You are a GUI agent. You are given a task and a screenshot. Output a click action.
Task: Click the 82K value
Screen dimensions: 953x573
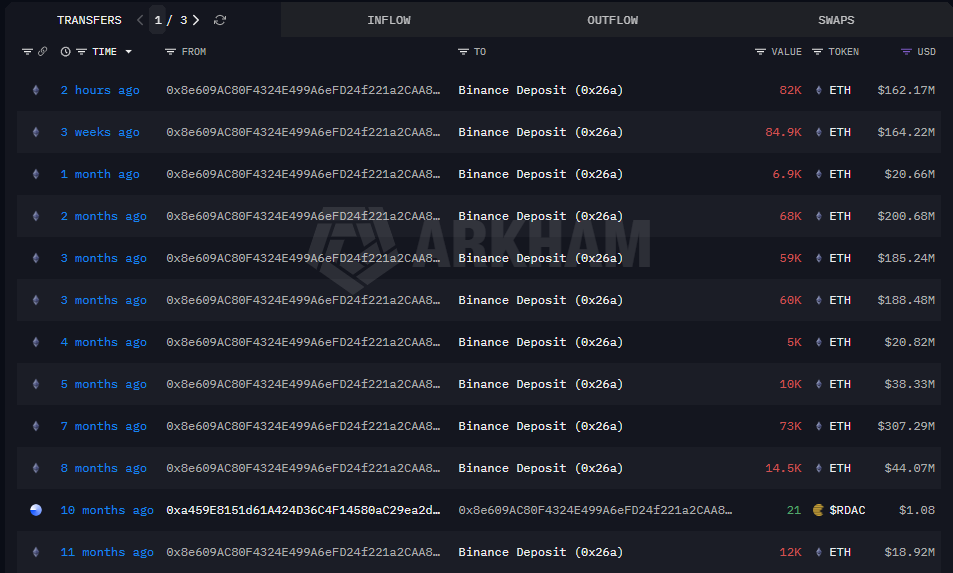(790, 90)
